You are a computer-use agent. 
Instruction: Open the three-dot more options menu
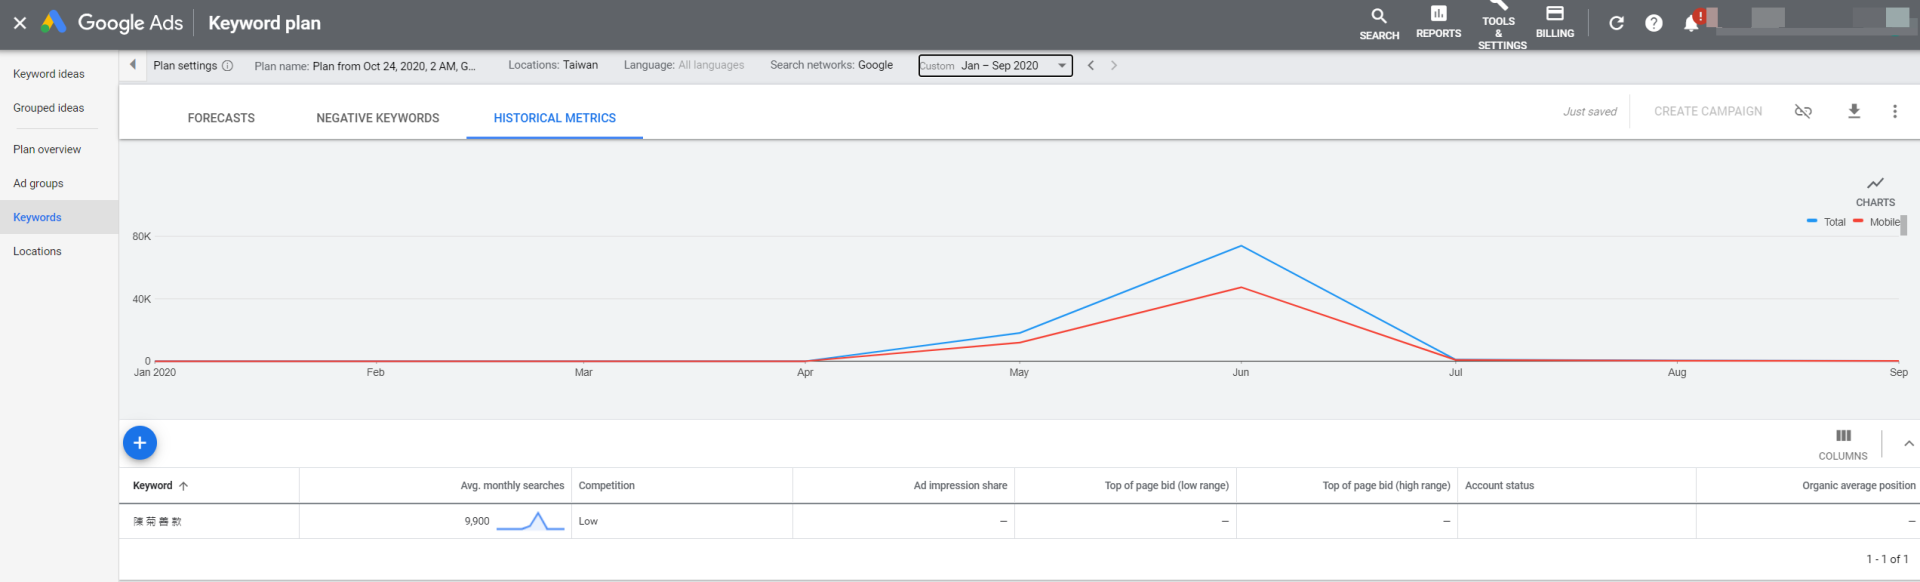click(x=1894, y=111)
